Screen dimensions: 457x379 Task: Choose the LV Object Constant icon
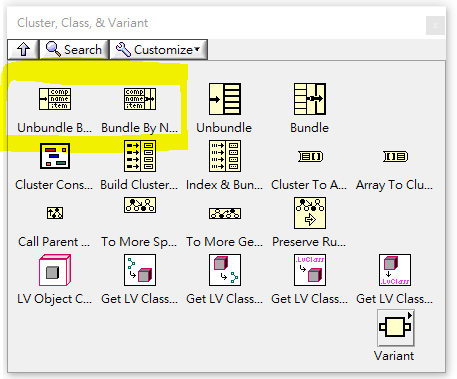coord(55,270)
